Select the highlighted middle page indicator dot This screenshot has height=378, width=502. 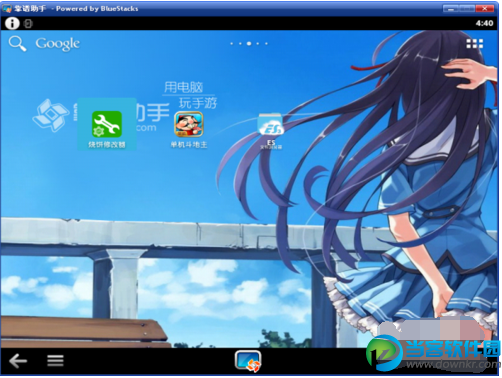[249, 44]
